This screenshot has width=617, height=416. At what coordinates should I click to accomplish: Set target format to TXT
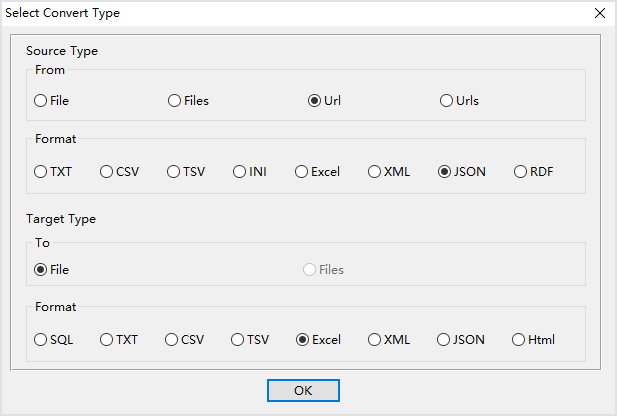[x=107, y=340]
